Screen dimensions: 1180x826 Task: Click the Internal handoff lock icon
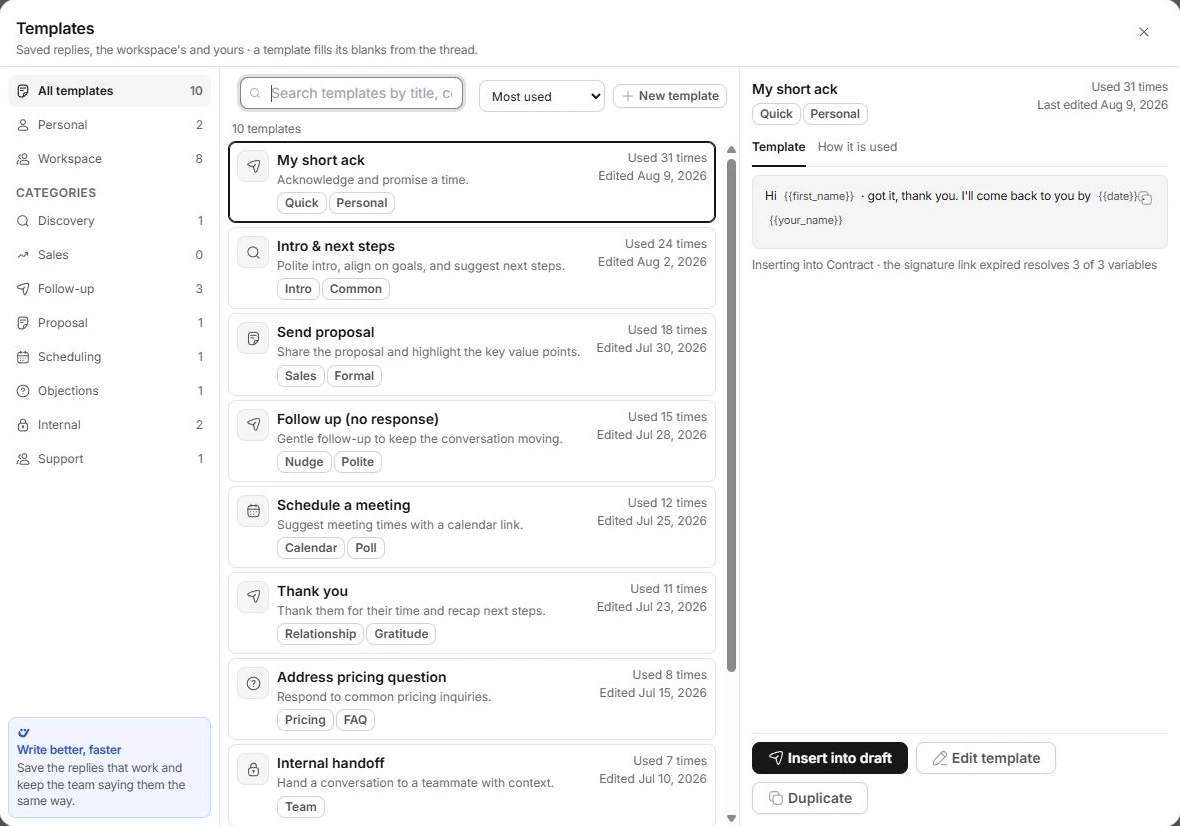(254, 770)
